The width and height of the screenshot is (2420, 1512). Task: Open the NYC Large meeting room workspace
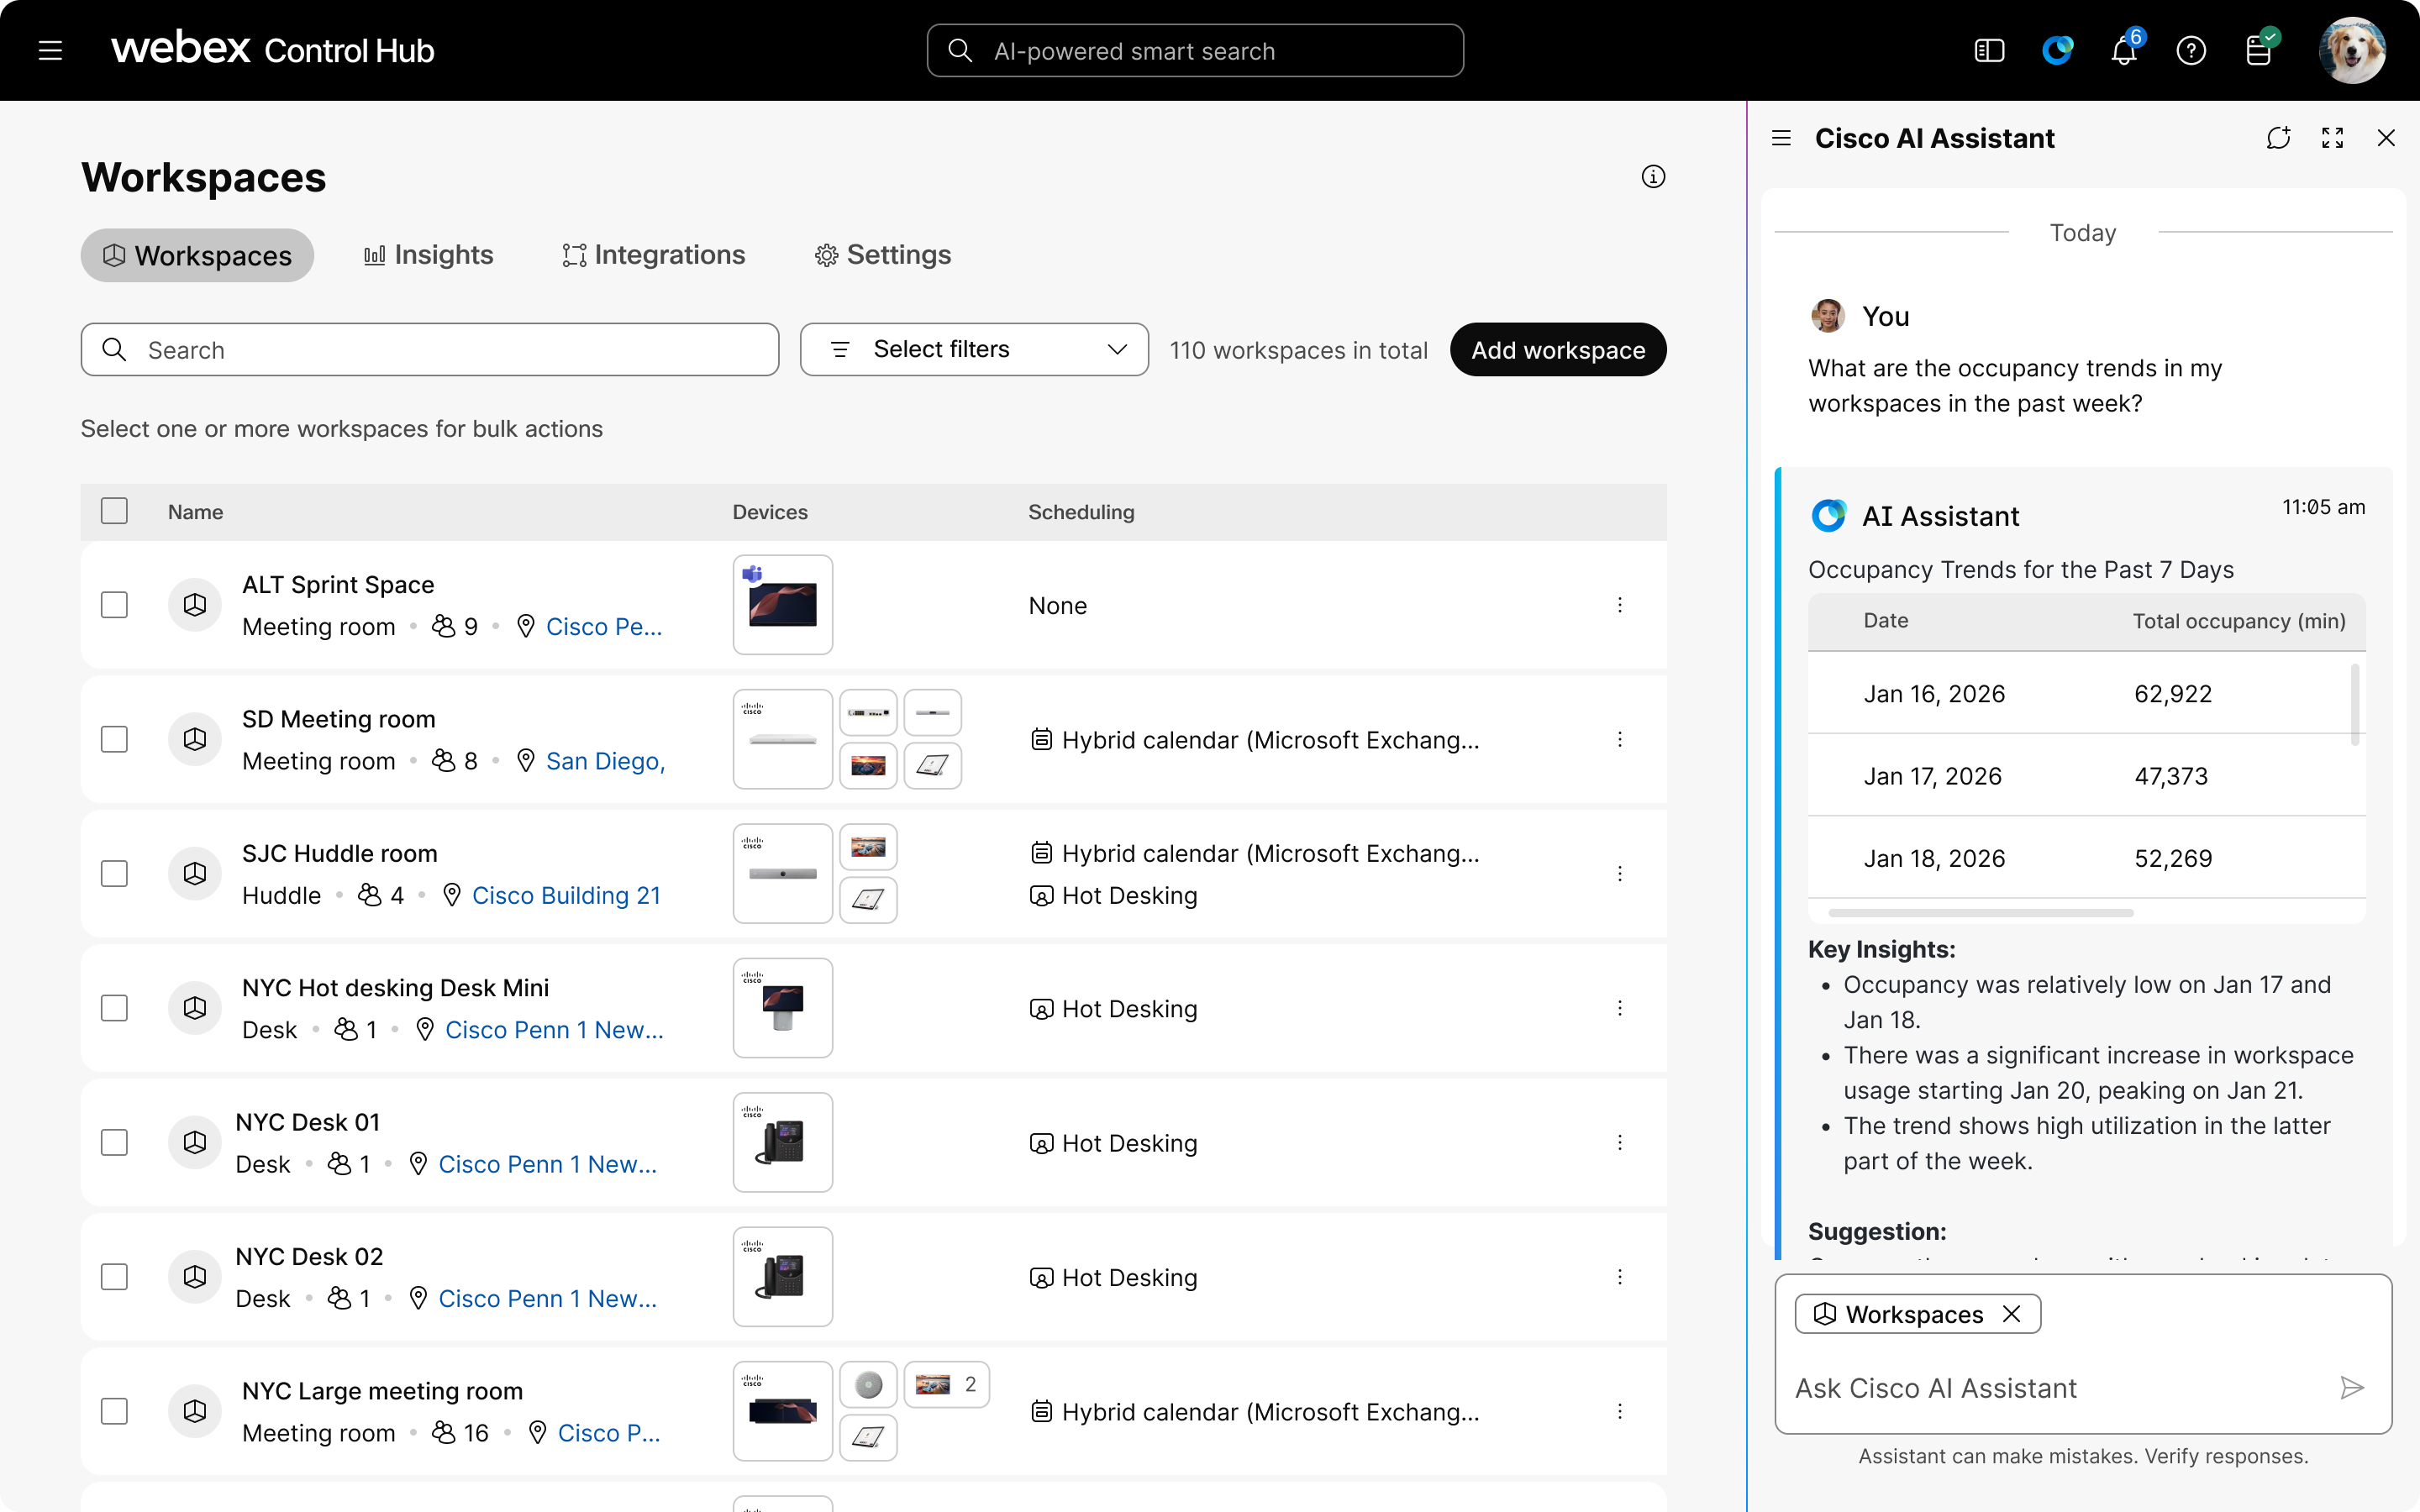pos(382,1391)
